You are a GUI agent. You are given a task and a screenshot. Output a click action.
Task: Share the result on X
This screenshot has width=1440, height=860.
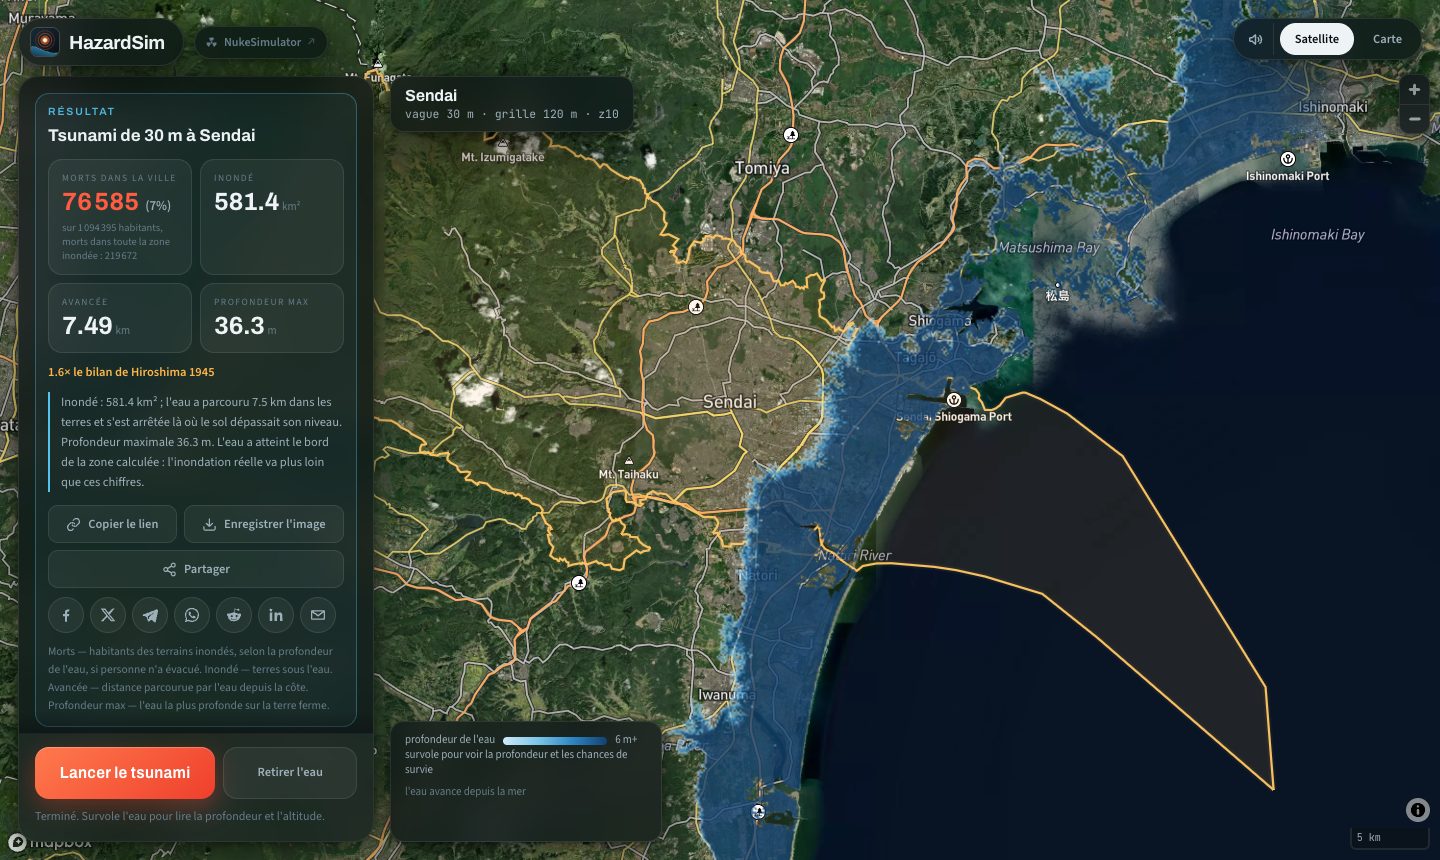(108, 615)
